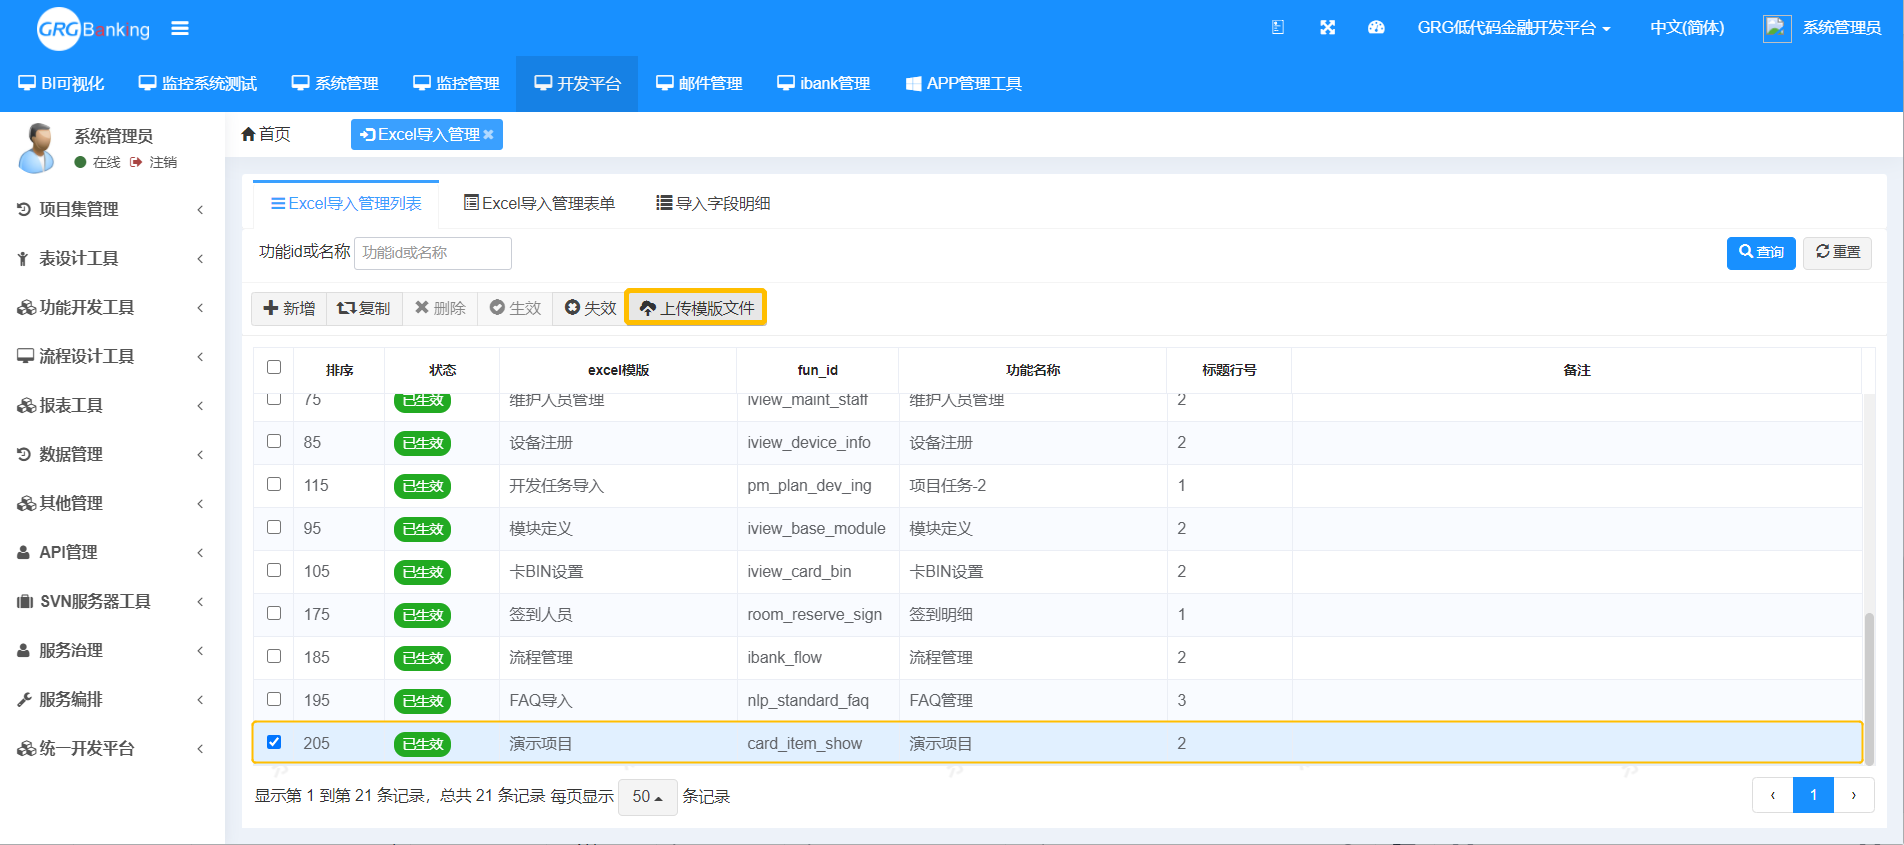The width and height of the screenshot is (1904, 845).
Task: Go to next page in pagination
Action: (x=1853, y=796)
